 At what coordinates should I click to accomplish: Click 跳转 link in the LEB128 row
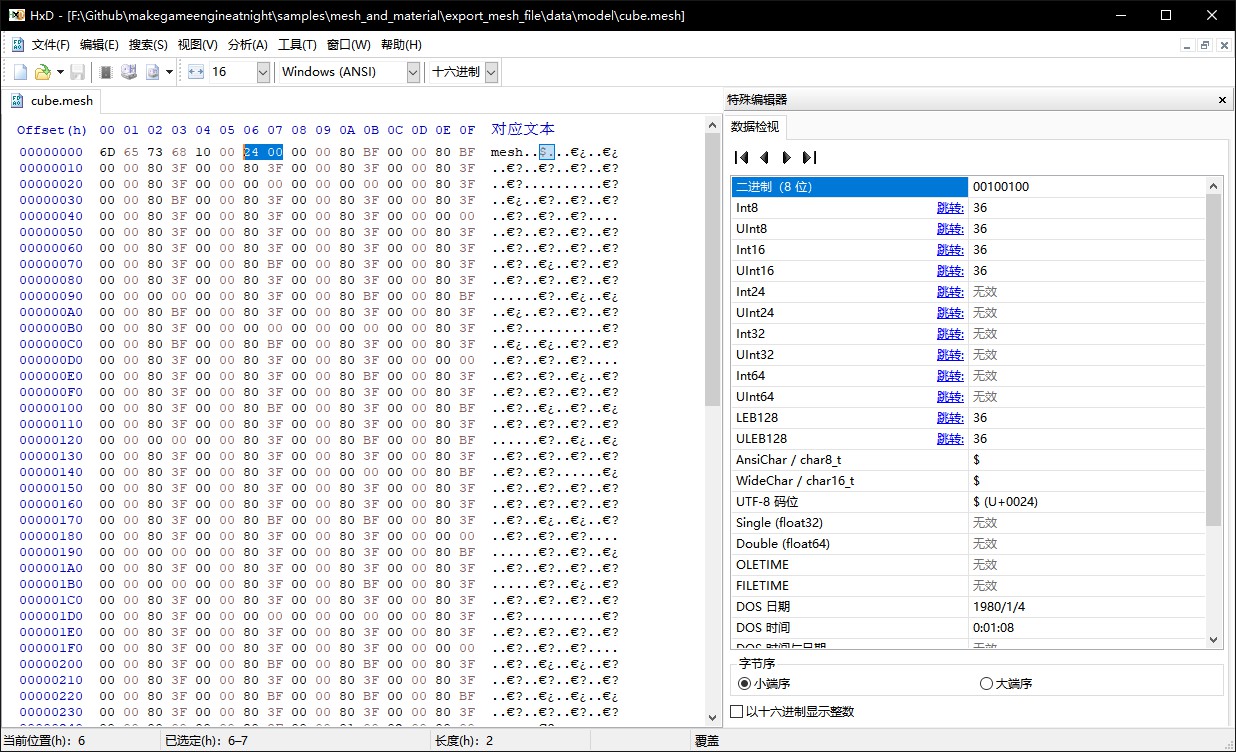950,418
